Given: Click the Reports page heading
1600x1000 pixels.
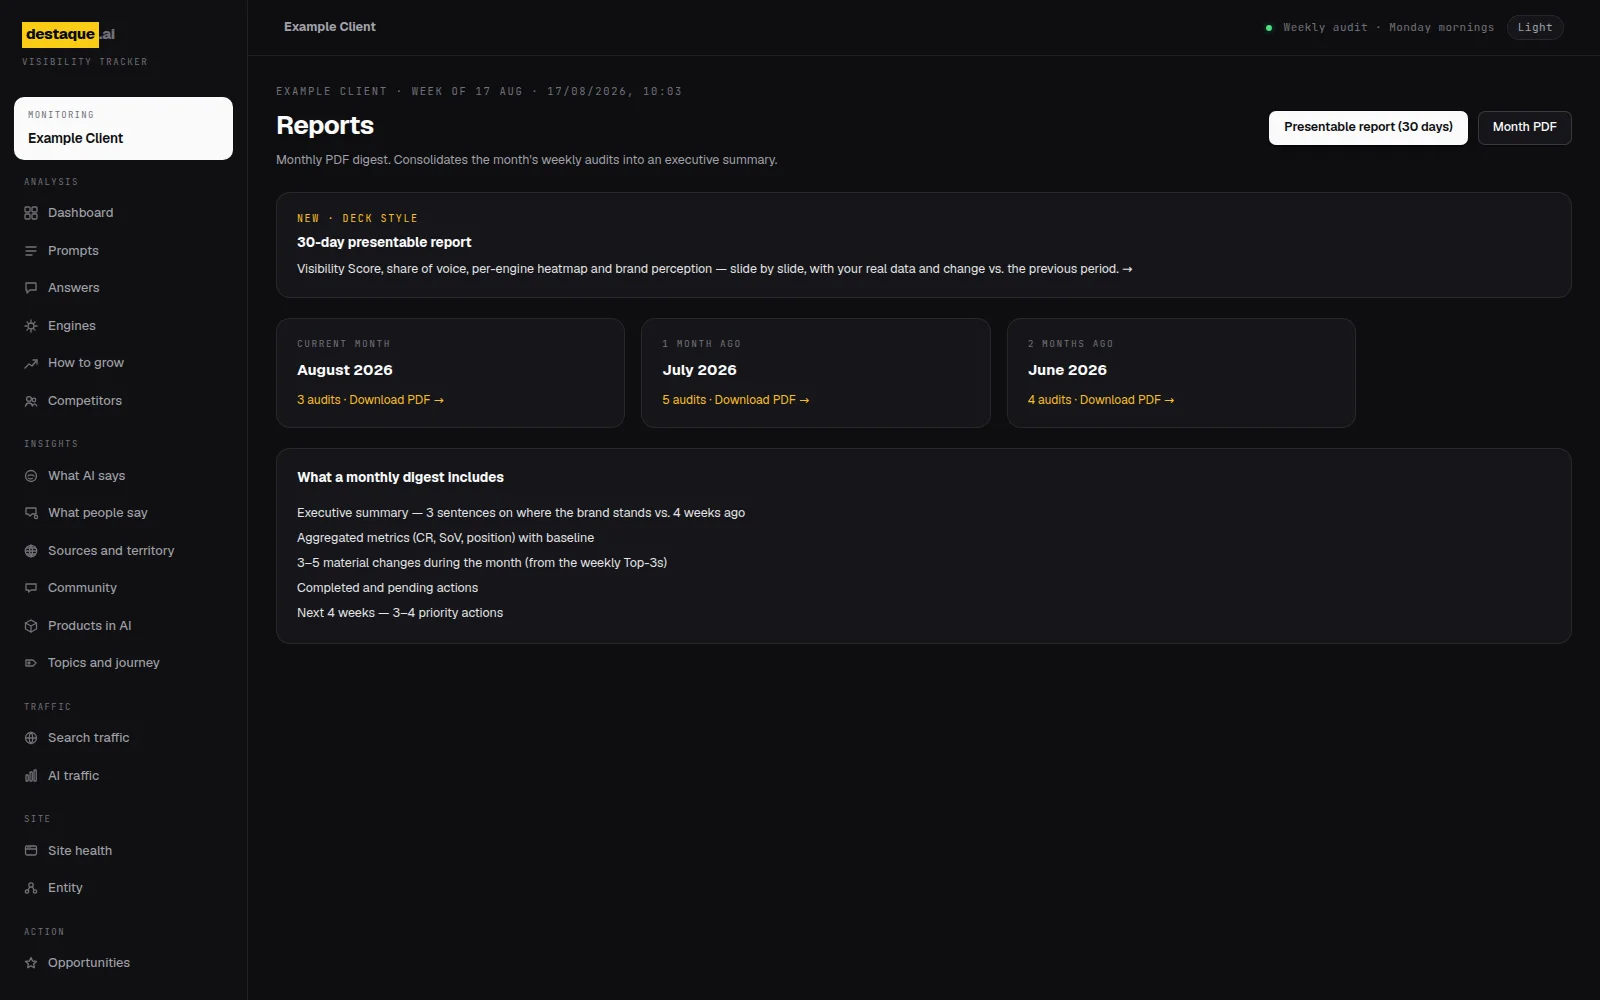Looking at the screenshot, I should [x=325, y=126].
